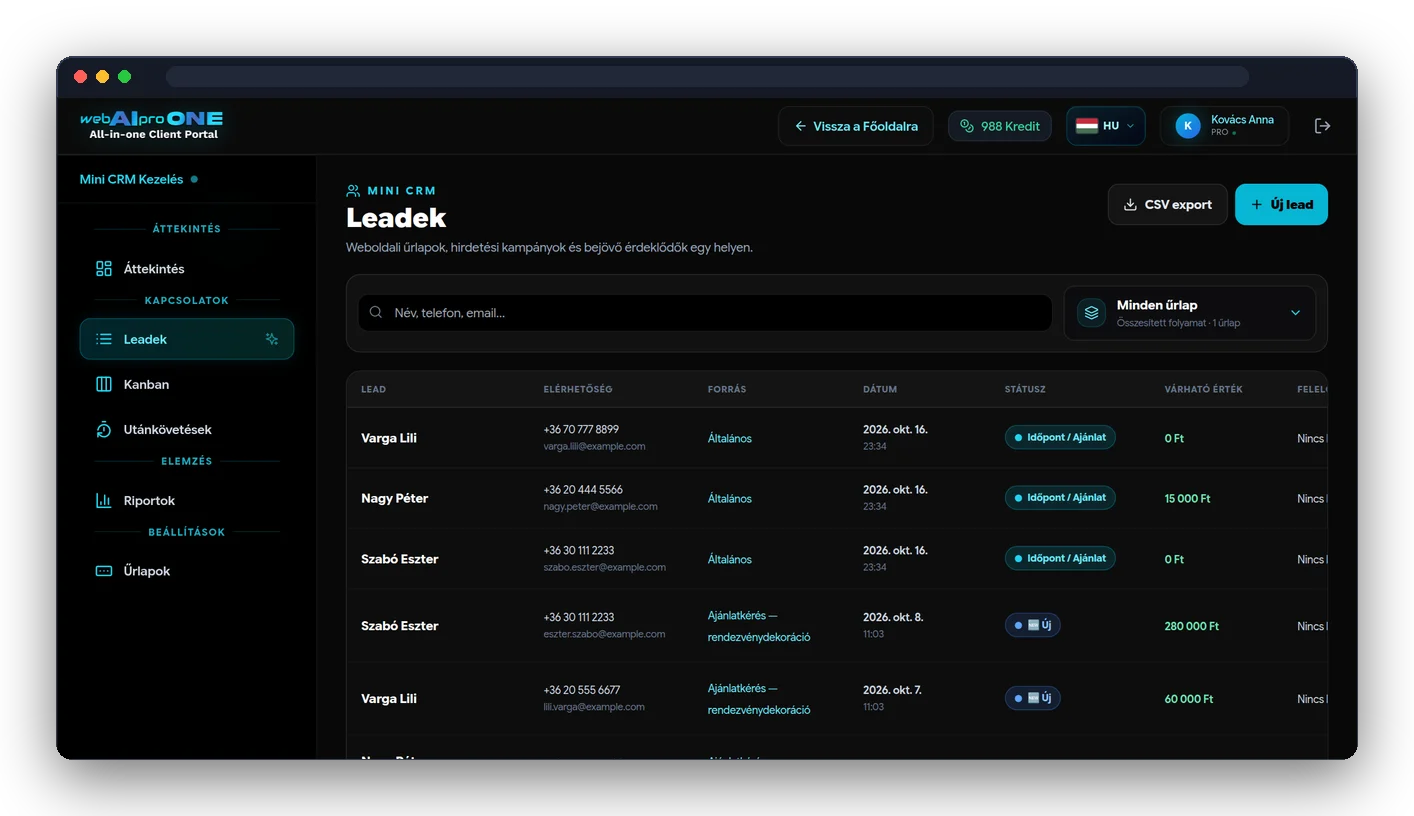Image resolution: width=1414 pixels, height=816 pixels.
Task: Click the 280 000 Ft value
Action: 1192,626
